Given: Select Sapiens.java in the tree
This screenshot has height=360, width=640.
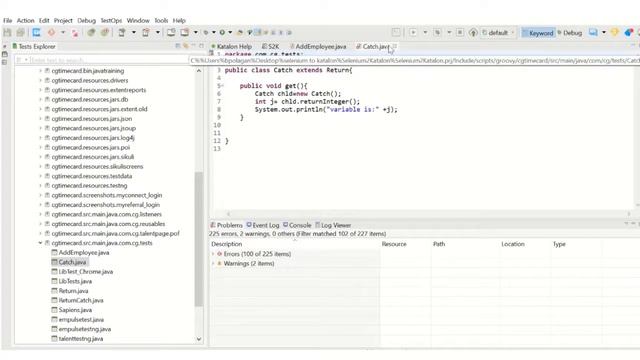Looking at the screenshot, I should pos(72,310).
